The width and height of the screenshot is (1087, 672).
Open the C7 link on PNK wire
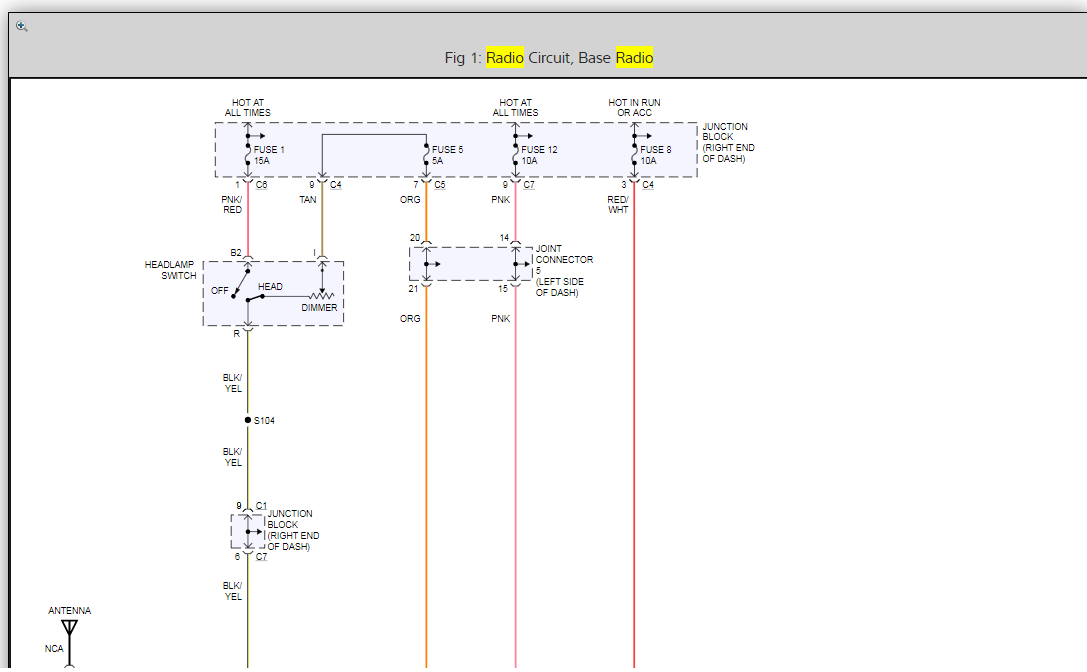(x=529, y=185)
